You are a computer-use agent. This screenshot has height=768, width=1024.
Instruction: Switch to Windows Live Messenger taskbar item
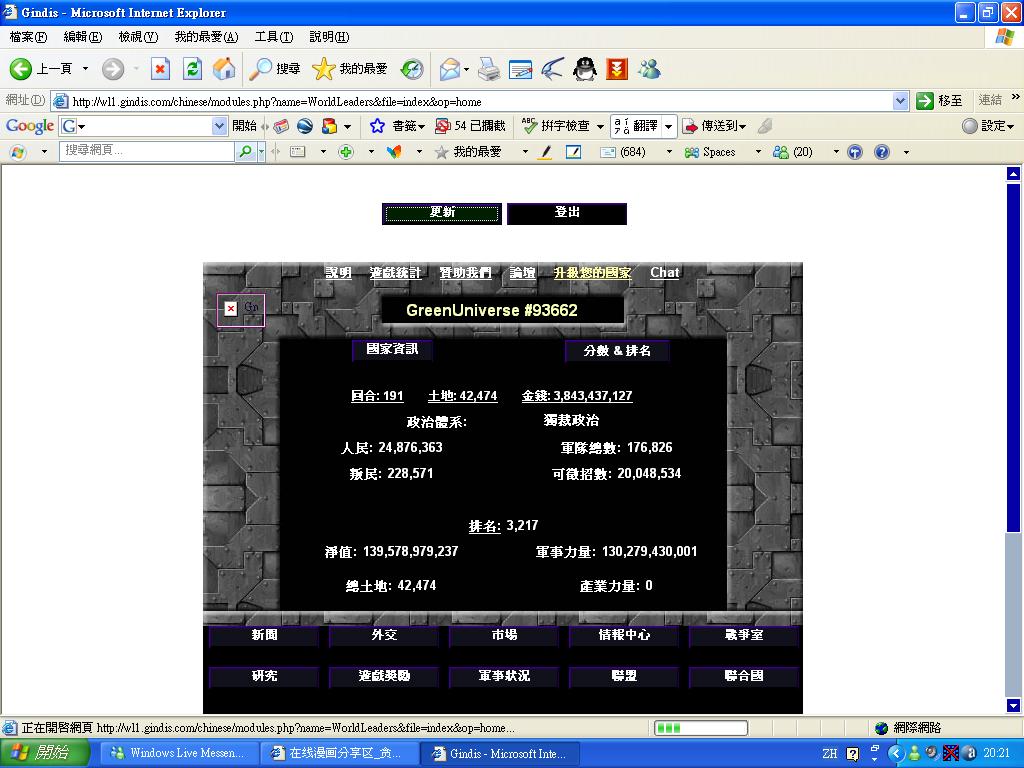coord(178,753)
